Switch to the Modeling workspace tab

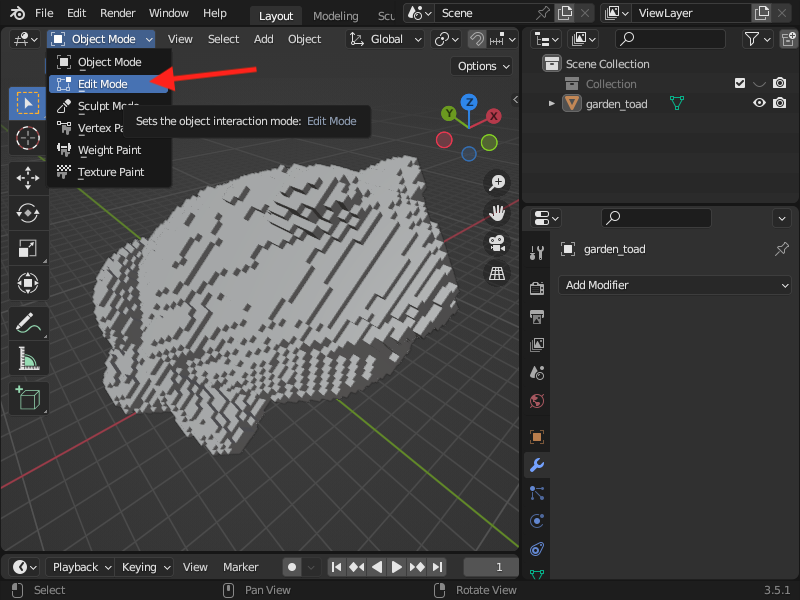[336, 16]
